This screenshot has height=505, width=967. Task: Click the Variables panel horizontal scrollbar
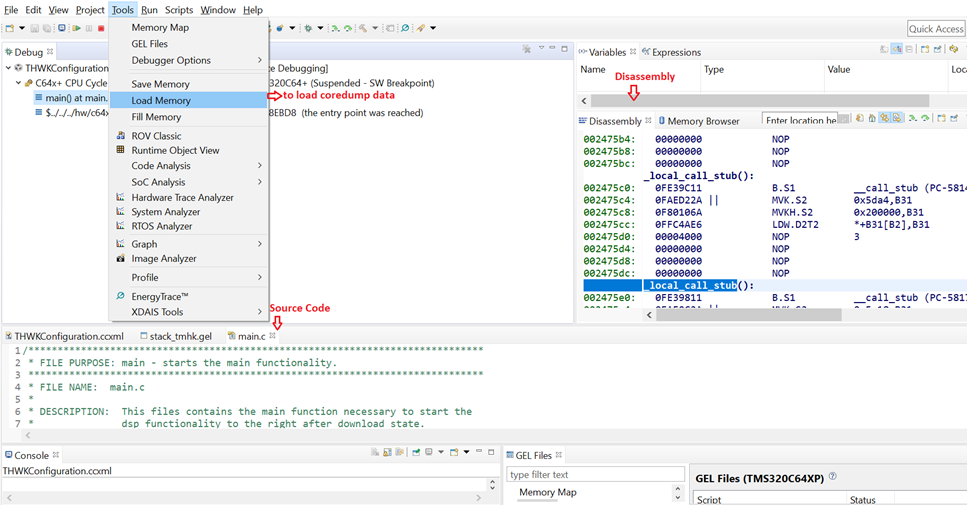point(760,101)
